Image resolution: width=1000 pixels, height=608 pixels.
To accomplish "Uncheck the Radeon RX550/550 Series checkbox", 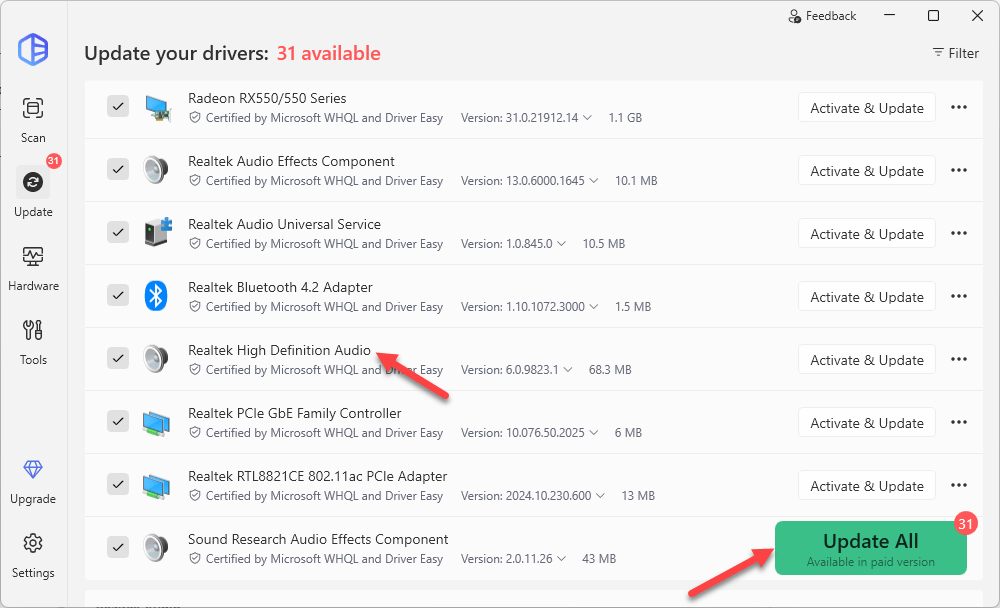I will click(118, 107).
